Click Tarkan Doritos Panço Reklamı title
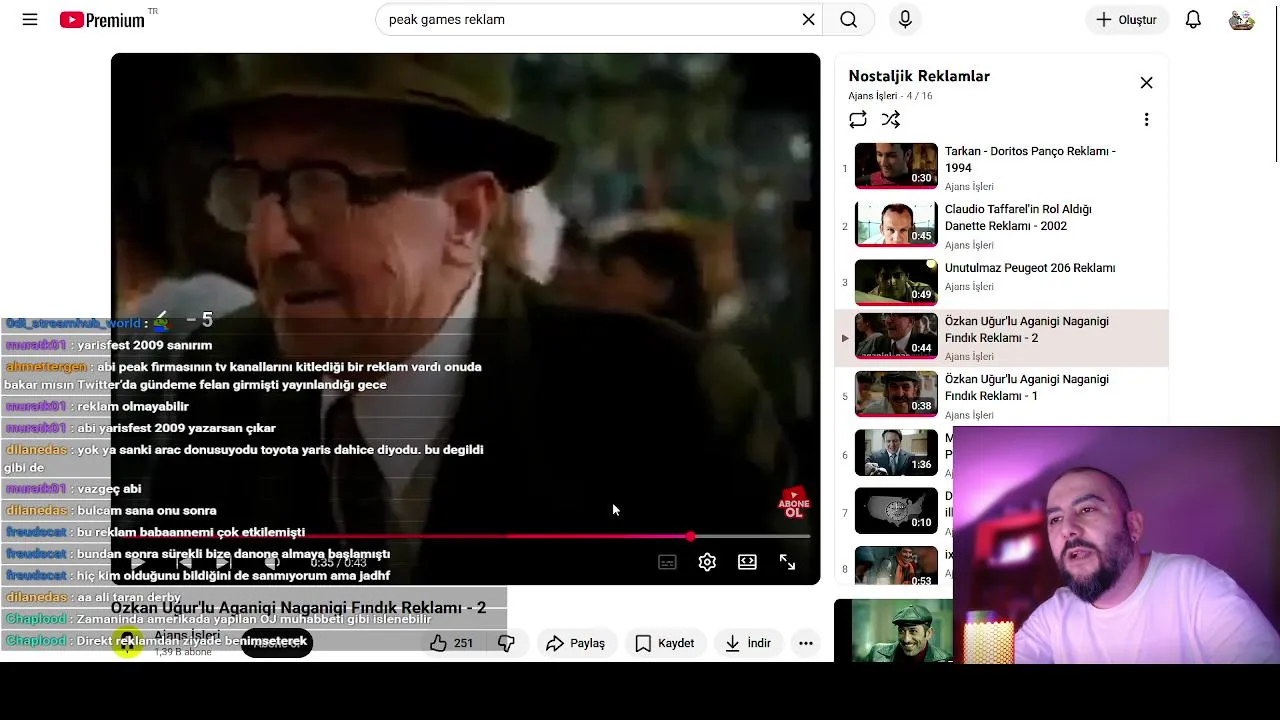Screen dimensions: 1280x720 coord(1030,159)
